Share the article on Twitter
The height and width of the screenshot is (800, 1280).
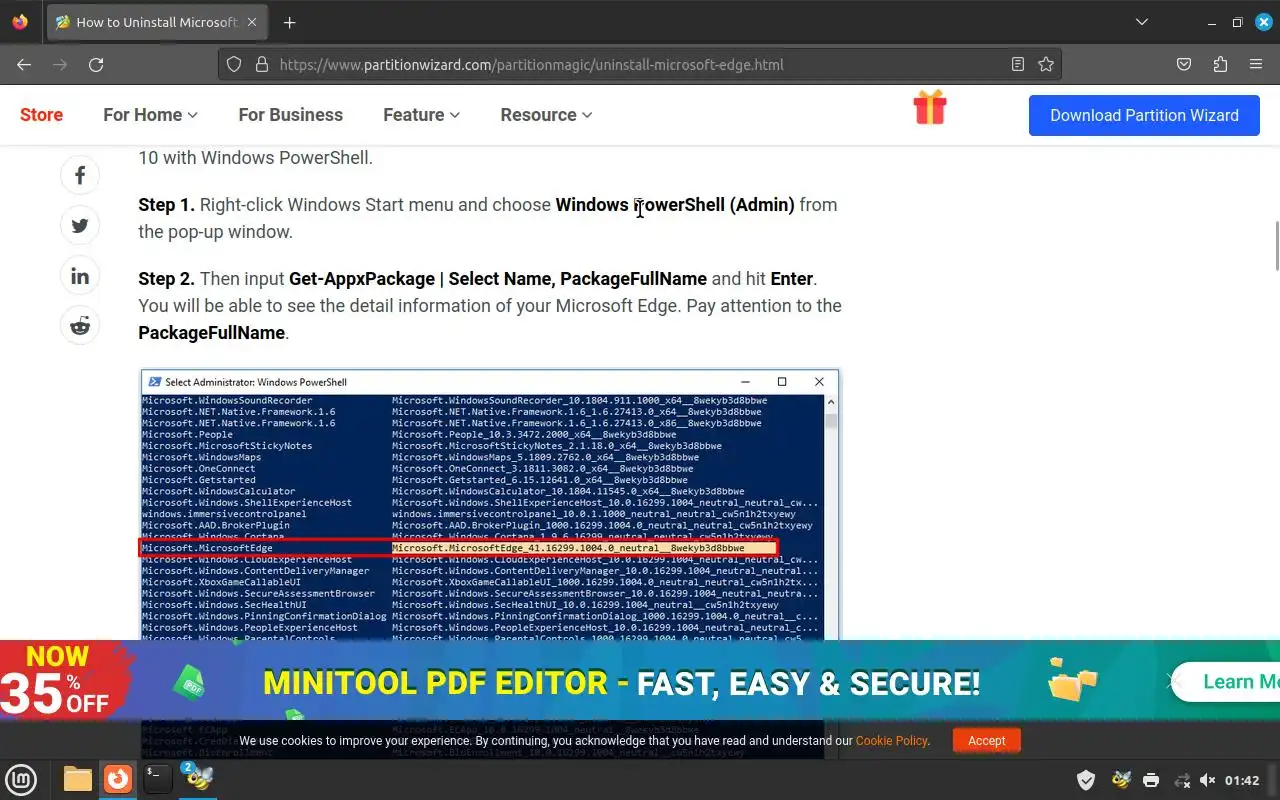[x=80, y=225]
